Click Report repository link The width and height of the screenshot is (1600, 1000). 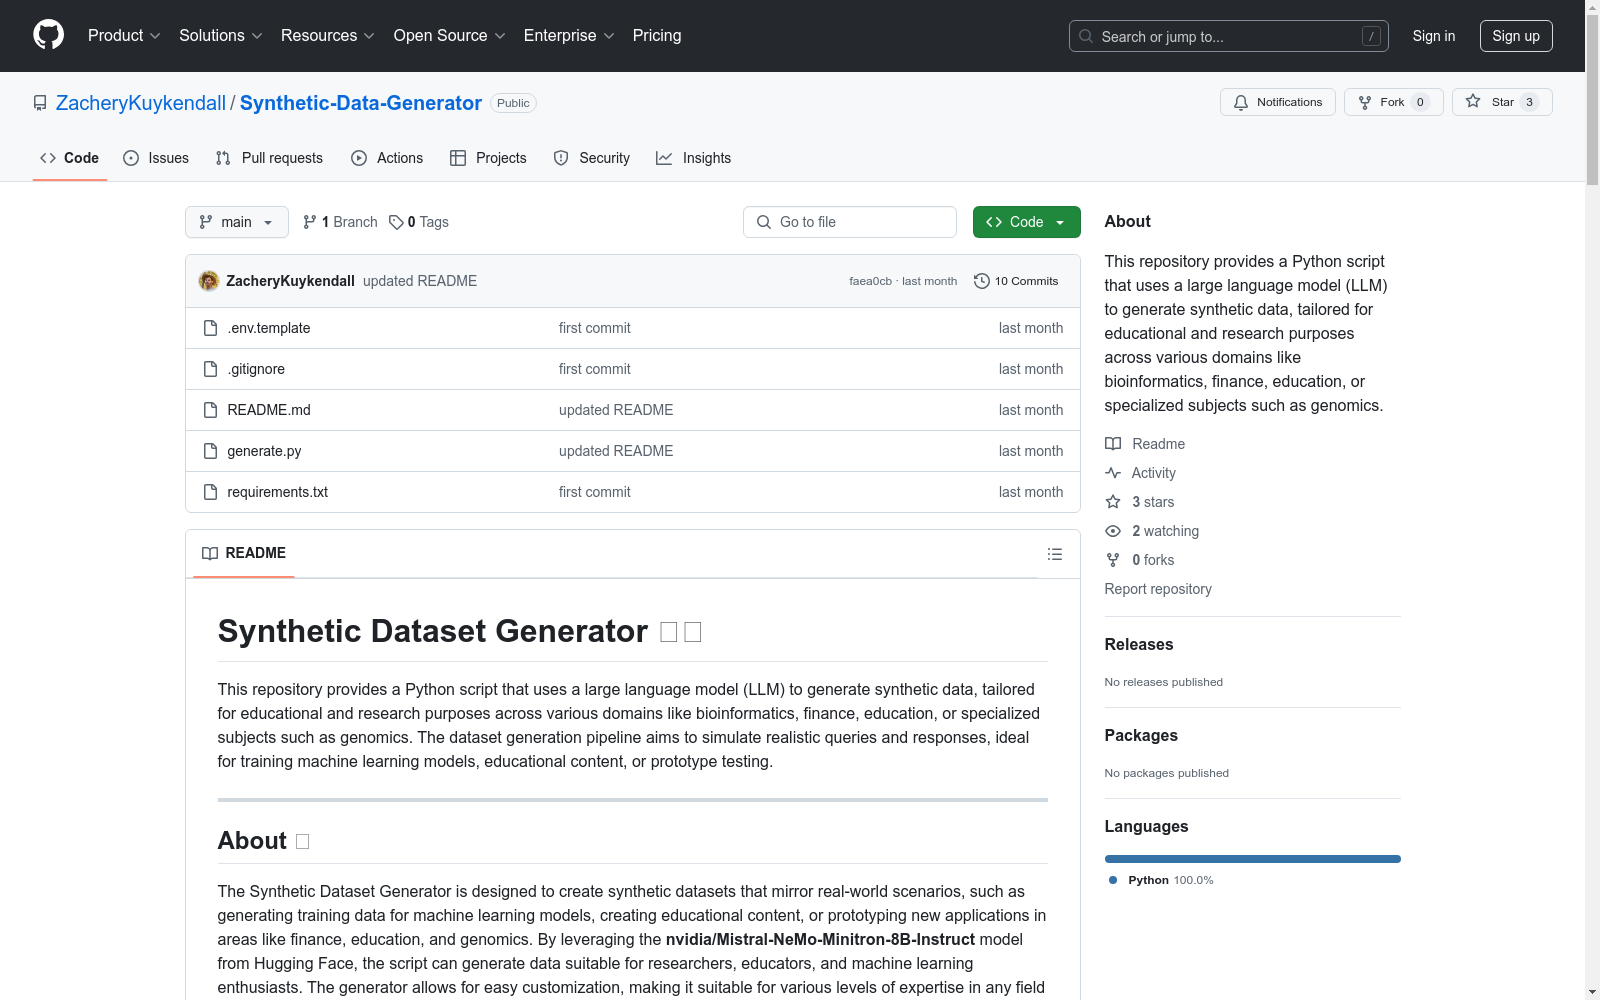pos(1158,589)
